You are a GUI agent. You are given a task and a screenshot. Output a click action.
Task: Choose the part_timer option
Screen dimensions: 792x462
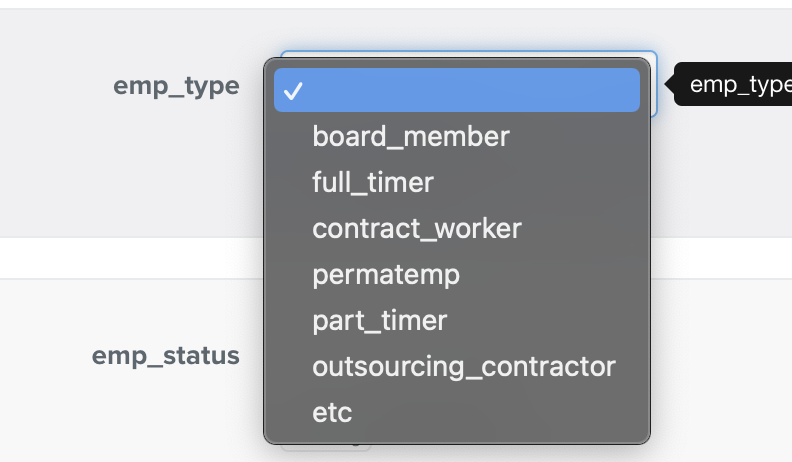[x=379, y=320]
